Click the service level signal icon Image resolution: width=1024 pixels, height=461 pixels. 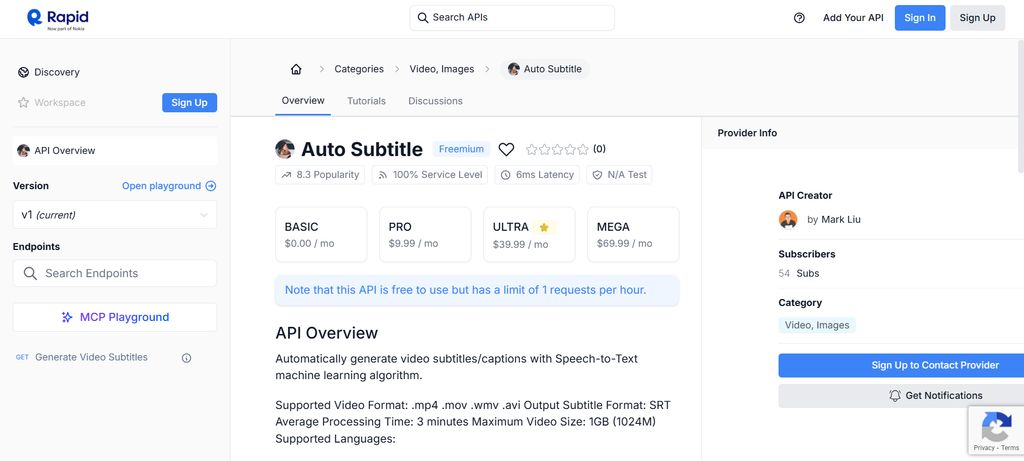[x=383, y=175]
